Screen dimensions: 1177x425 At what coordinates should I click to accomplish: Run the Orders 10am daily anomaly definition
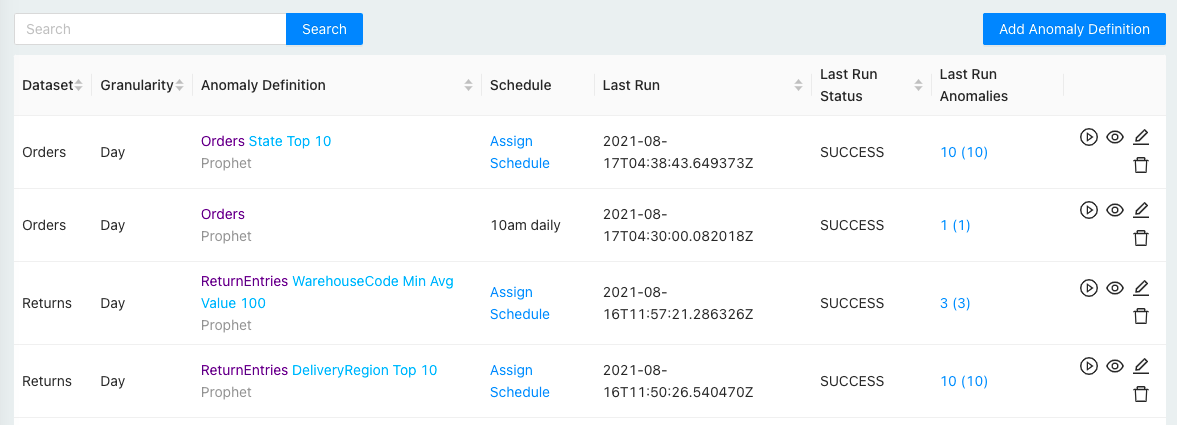pyautogui.click(x=1088, y=210)
